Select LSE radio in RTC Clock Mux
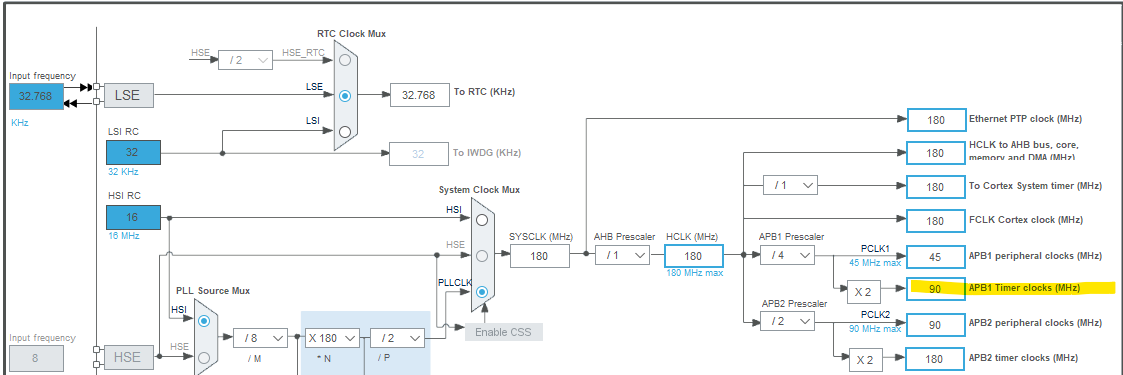This screenshot has height=375, width=1123. point(345,95)
